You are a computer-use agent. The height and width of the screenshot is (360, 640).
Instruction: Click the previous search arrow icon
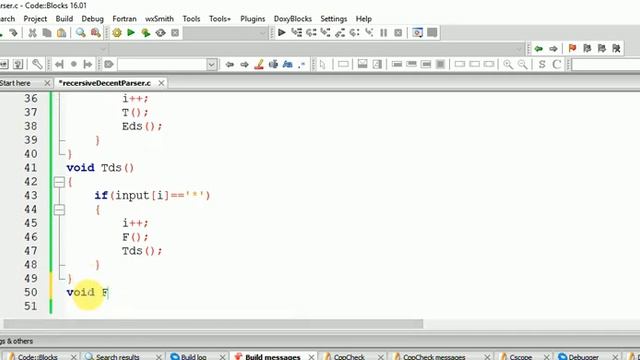coord(229,64)
